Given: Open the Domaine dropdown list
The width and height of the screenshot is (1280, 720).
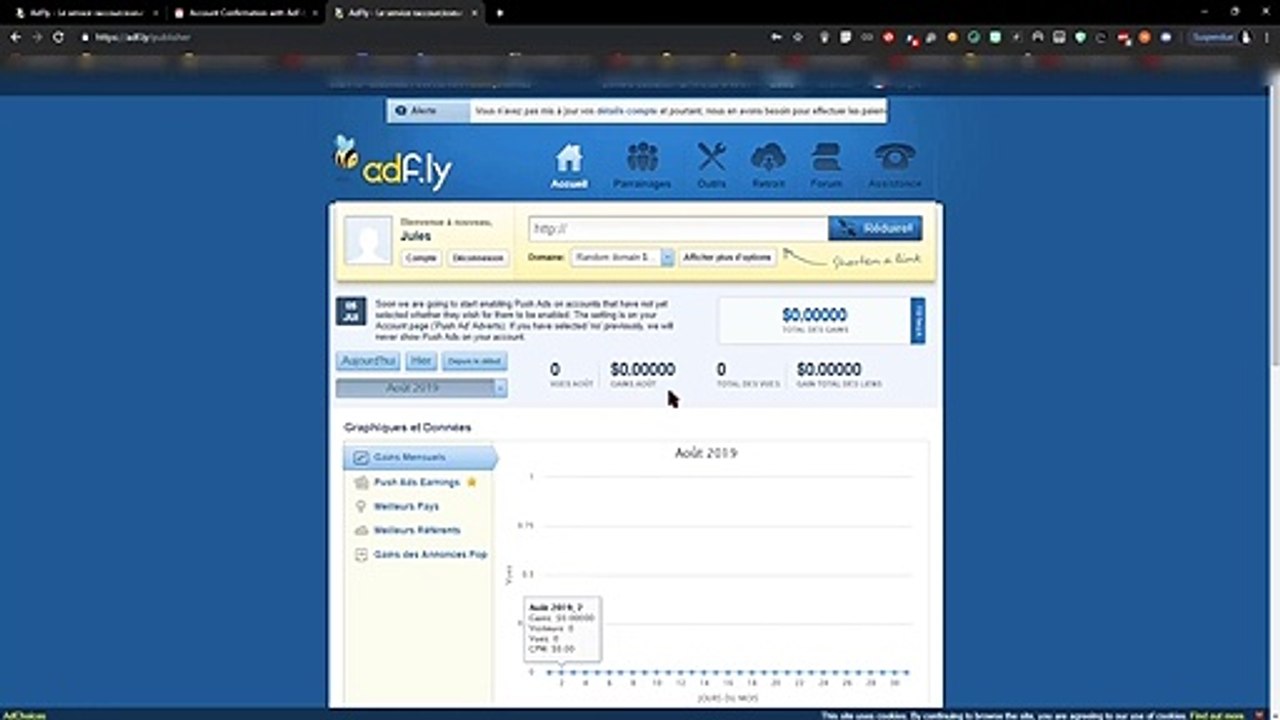Looking at the screenshot, I should coord(622,257).
